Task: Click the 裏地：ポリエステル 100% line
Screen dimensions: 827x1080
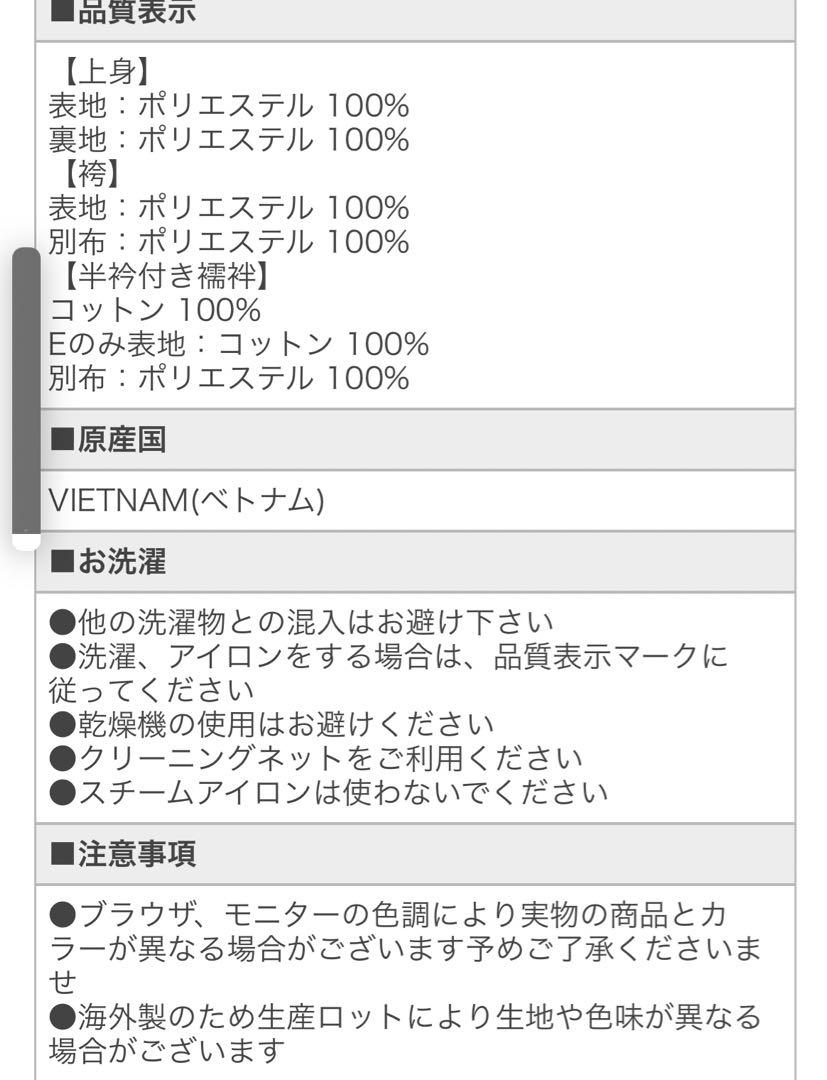Action: (x=229, y=139)
